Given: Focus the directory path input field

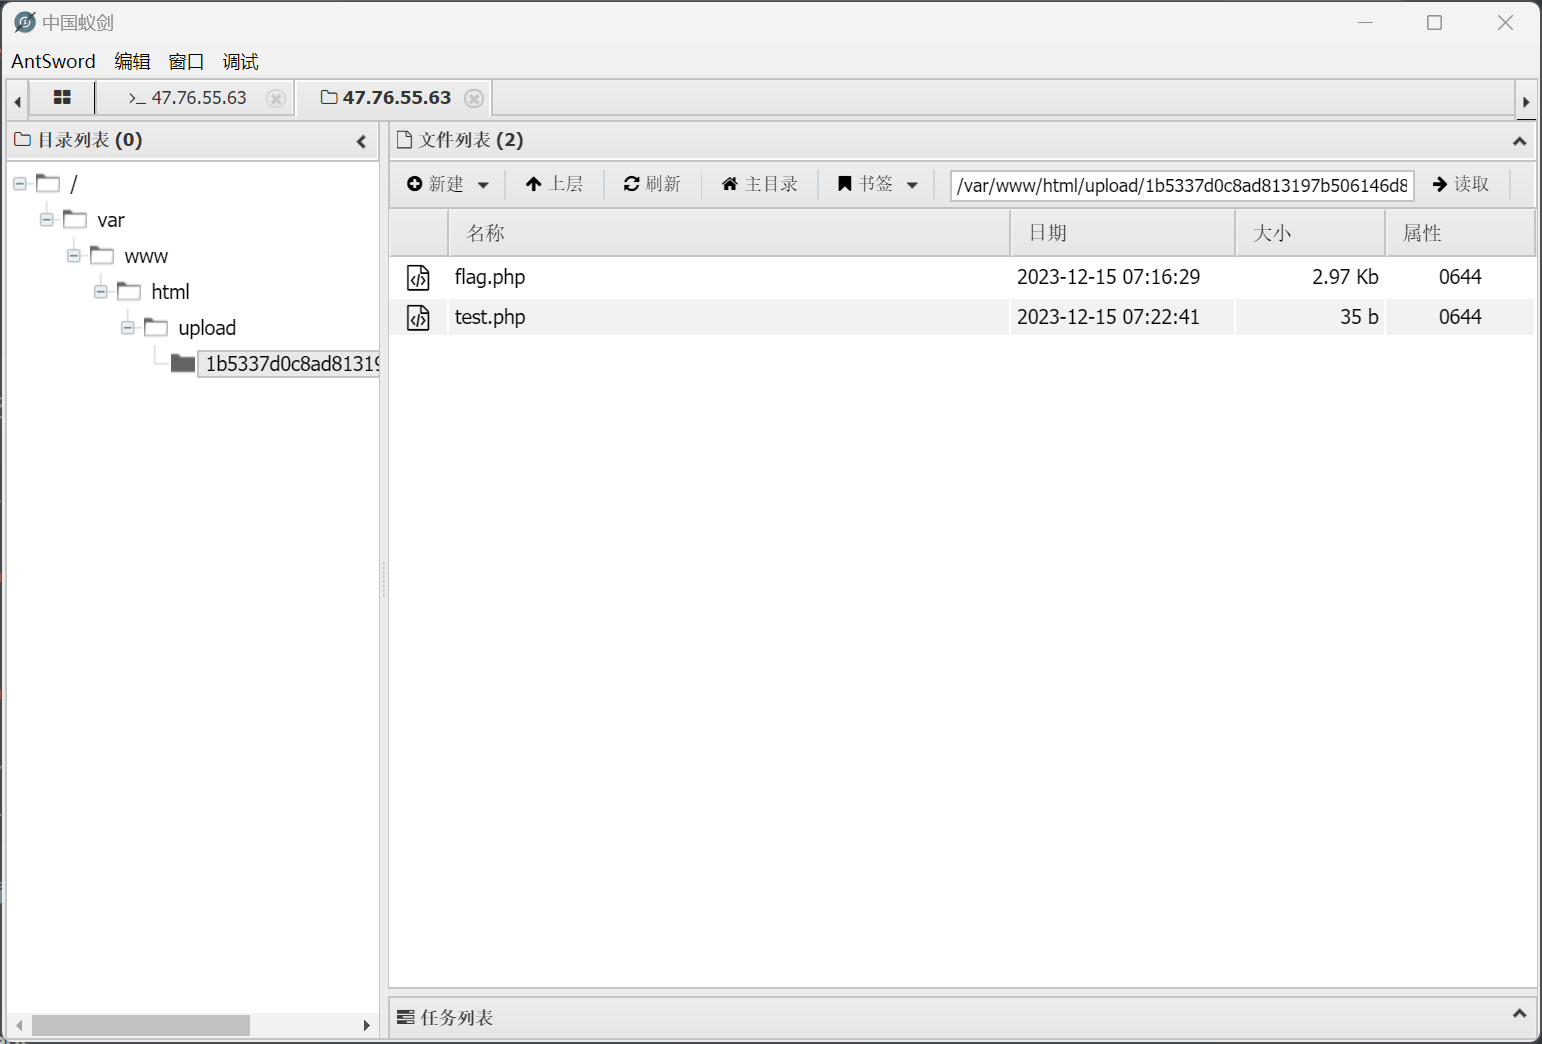Looking at the screenshot, I should click(x=1182, y=185).
